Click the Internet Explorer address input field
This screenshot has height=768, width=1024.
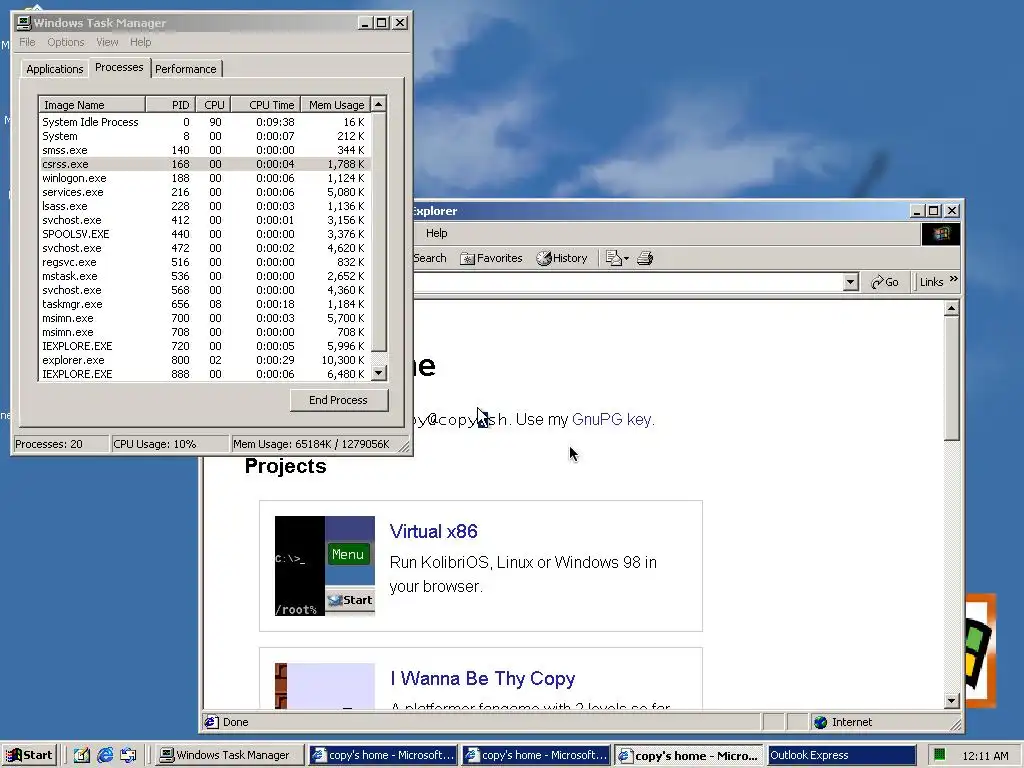[627, 282]
